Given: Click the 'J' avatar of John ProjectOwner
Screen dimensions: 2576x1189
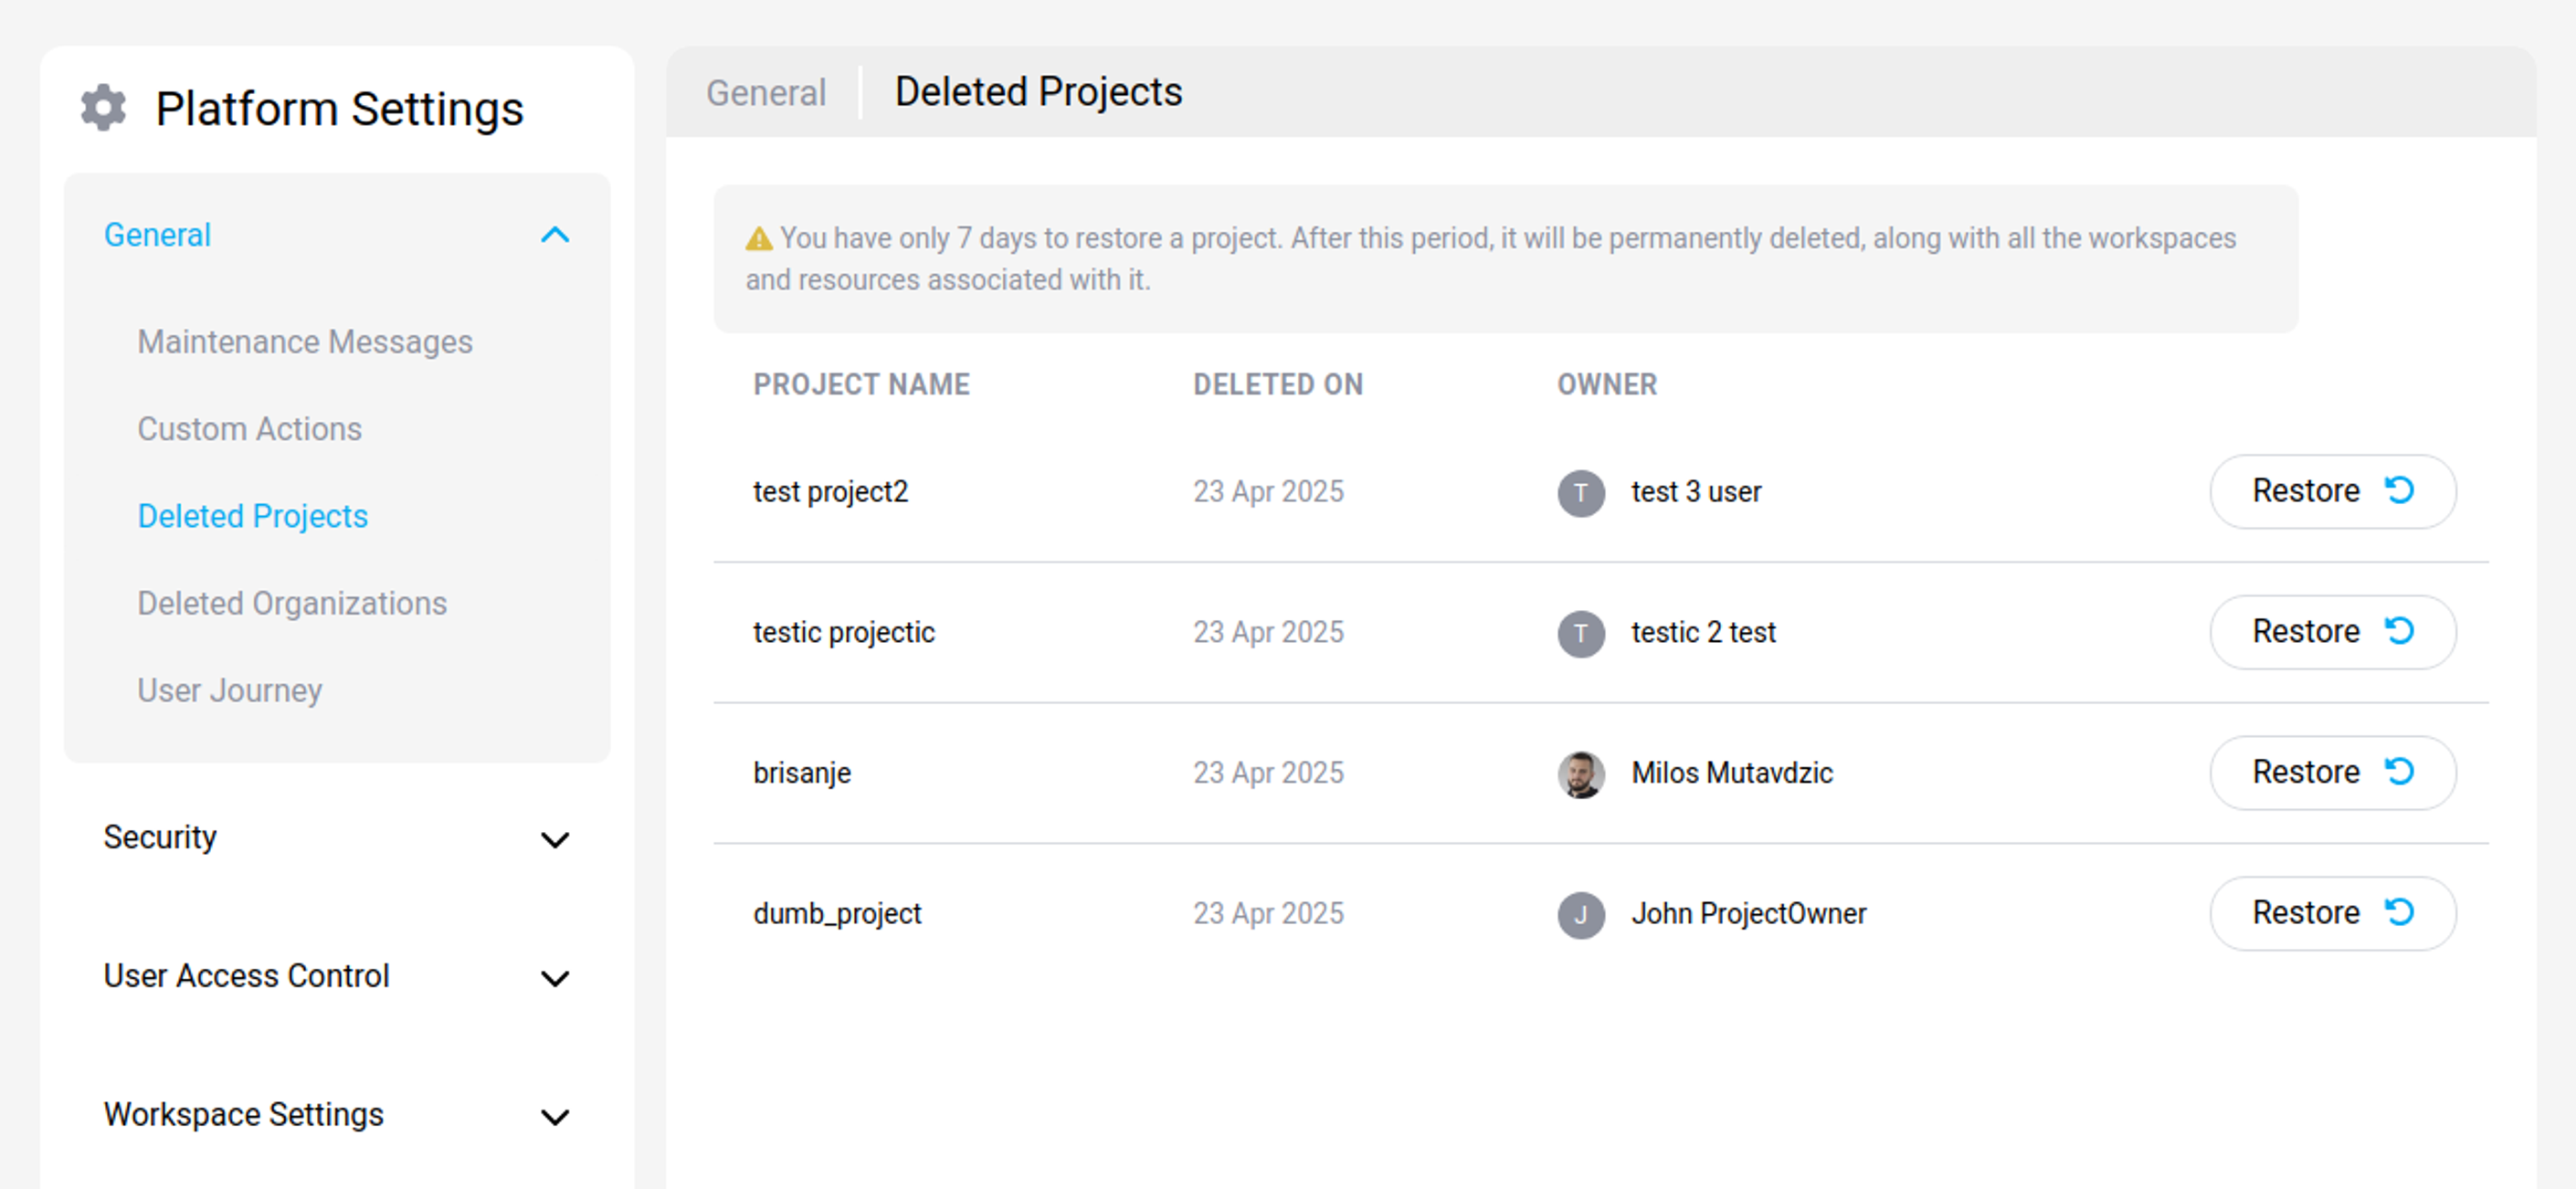Looking at the screenshot, I should 1581,914.
